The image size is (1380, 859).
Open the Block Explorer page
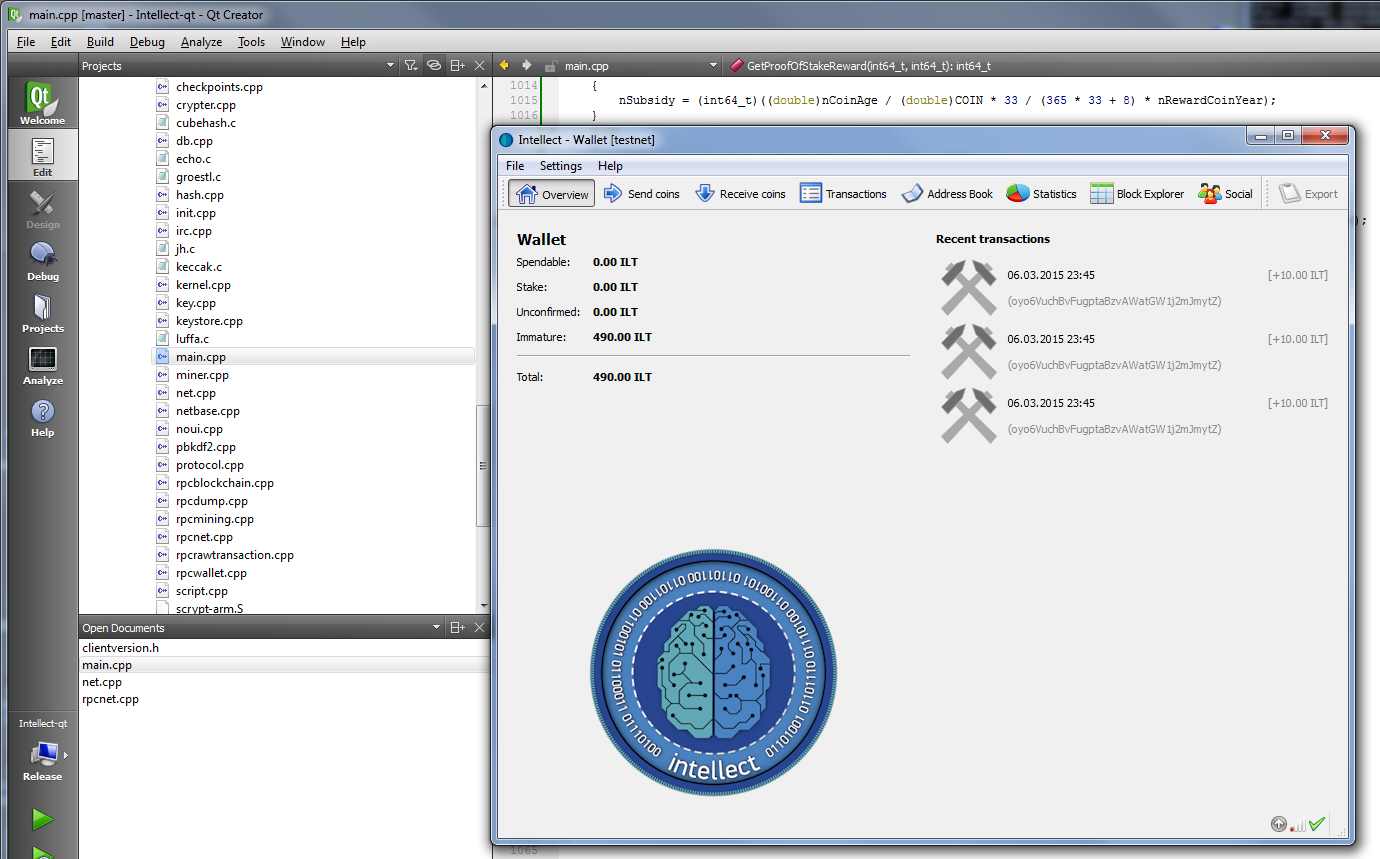click(x=1137, y=194)
